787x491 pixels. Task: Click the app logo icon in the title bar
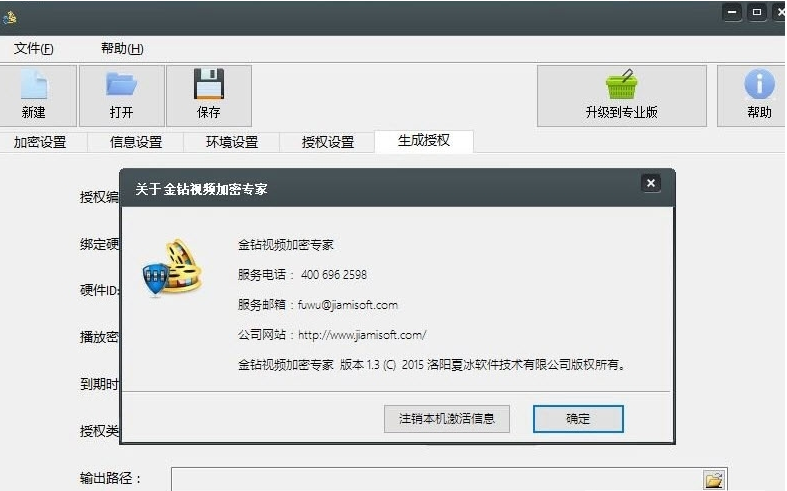coord(10,18)
